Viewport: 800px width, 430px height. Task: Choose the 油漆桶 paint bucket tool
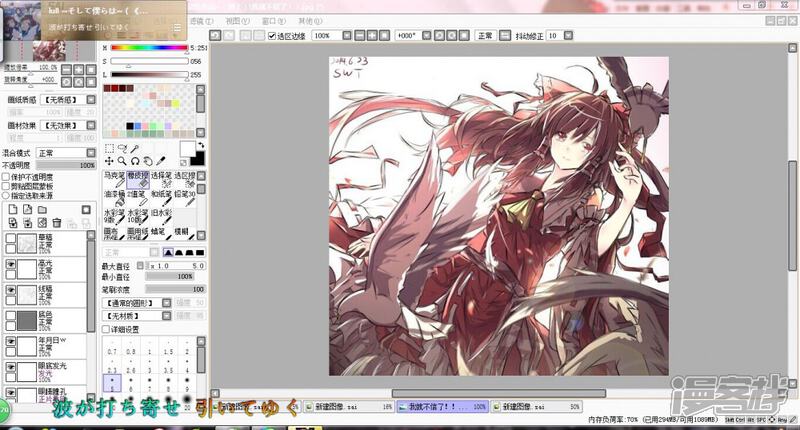click(x=114, y=198)
